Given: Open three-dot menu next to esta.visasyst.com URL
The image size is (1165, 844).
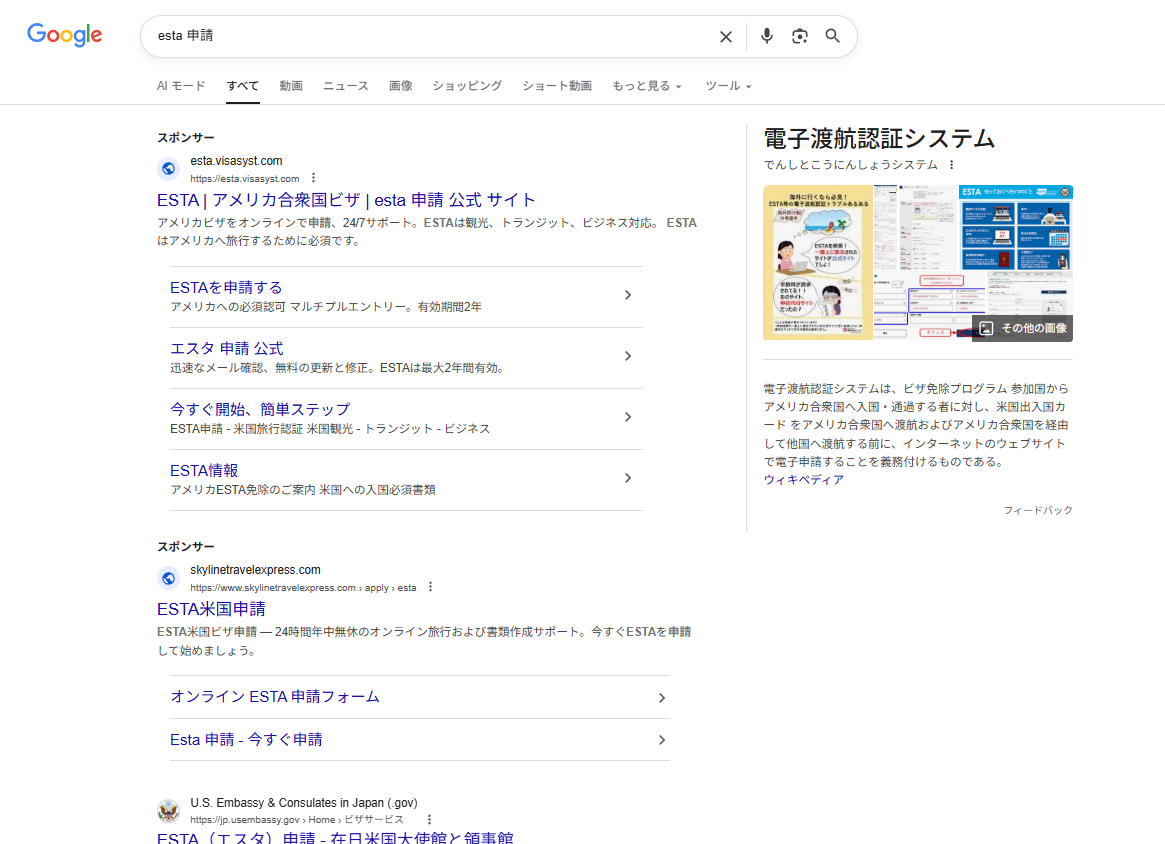Looking at the screenshot, I should coord(314,178).
